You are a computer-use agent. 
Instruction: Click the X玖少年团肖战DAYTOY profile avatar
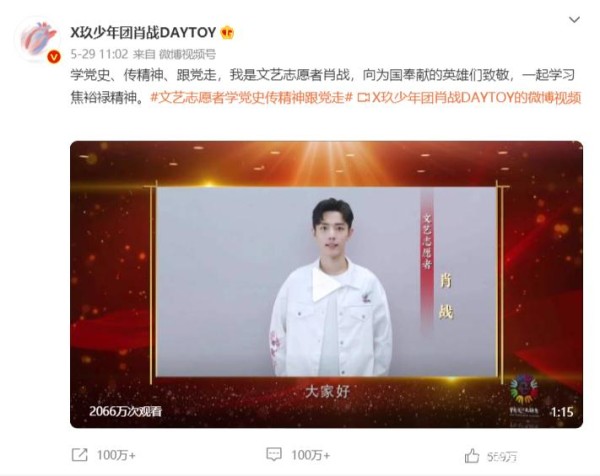[x=38, y=39]
